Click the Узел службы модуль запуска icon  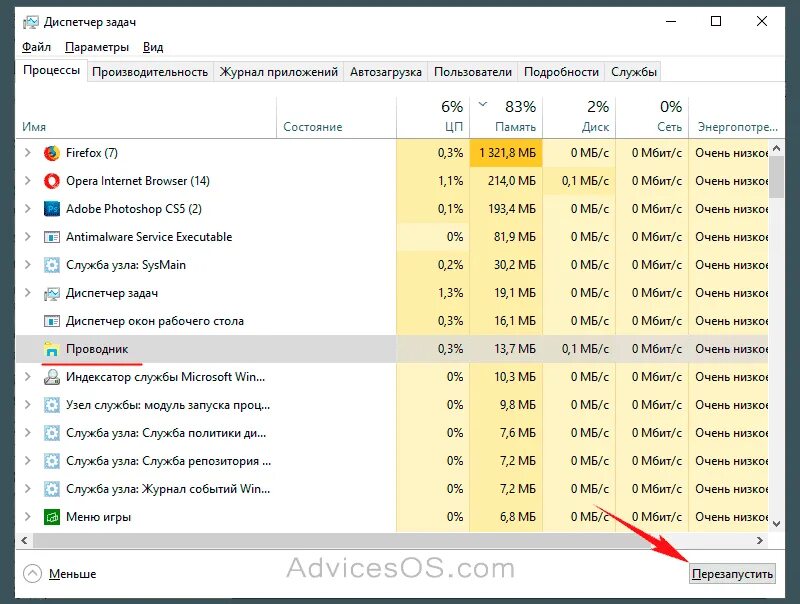(52, 405)
